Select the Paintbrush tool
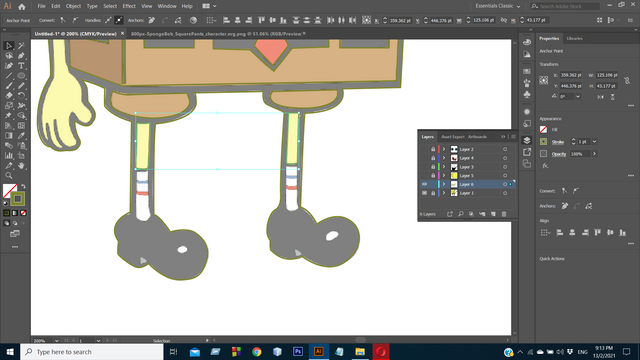 [x=9, y=86]
